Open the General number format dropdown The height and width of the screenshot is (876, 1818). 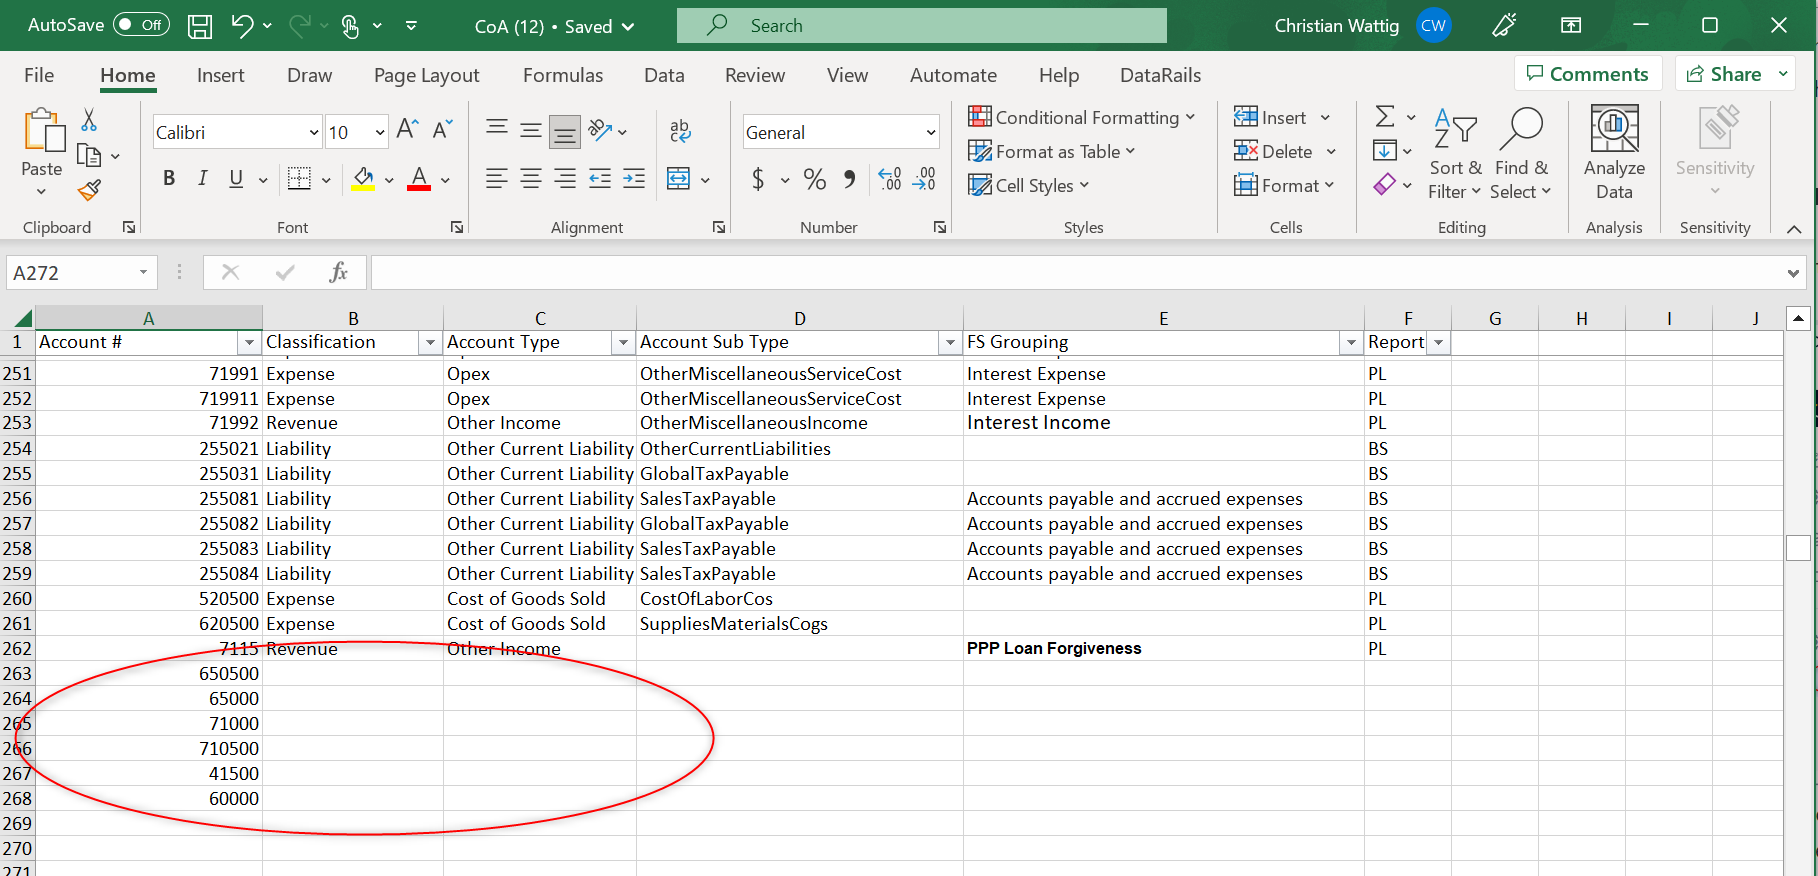click(x=930, y=133)
